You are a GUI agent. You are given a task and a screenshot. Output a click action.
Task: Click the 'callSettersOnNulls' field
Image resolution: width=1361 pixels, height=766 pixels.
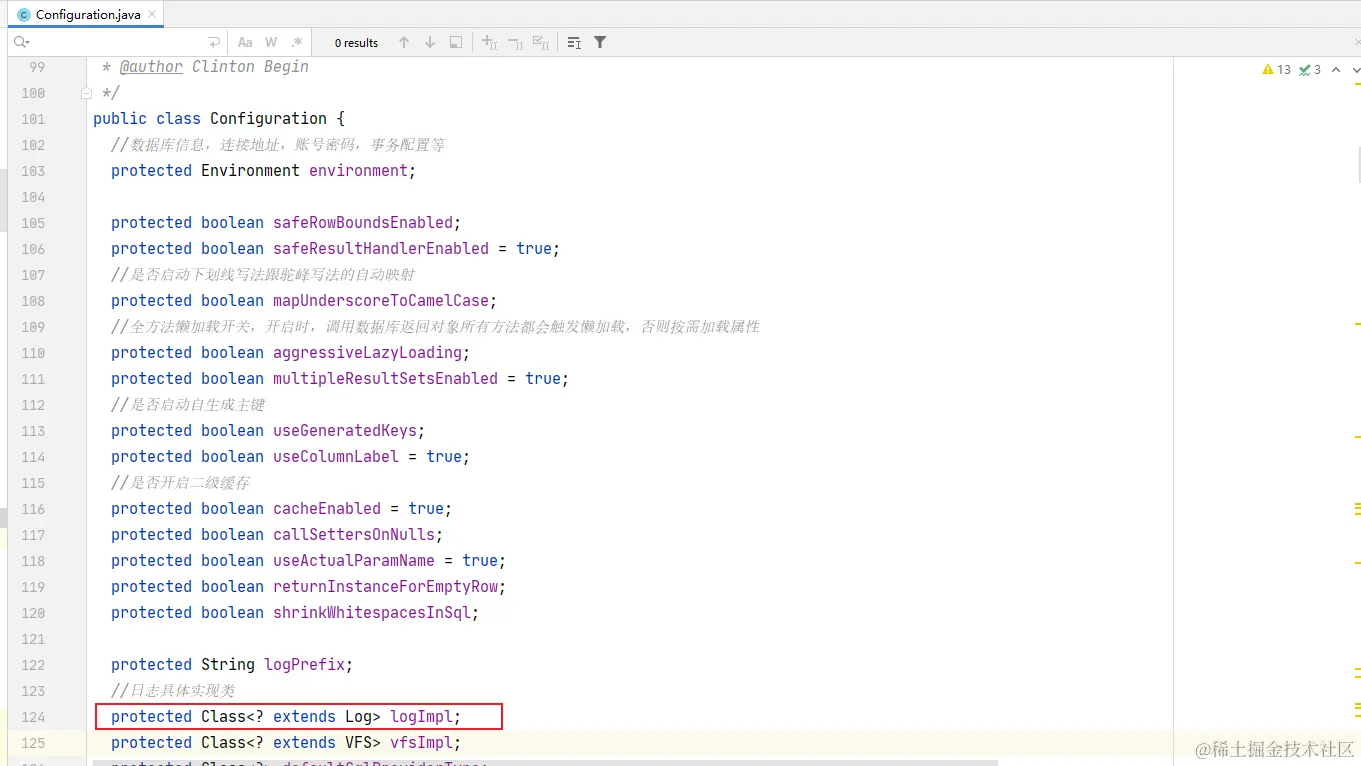(354, 534)
